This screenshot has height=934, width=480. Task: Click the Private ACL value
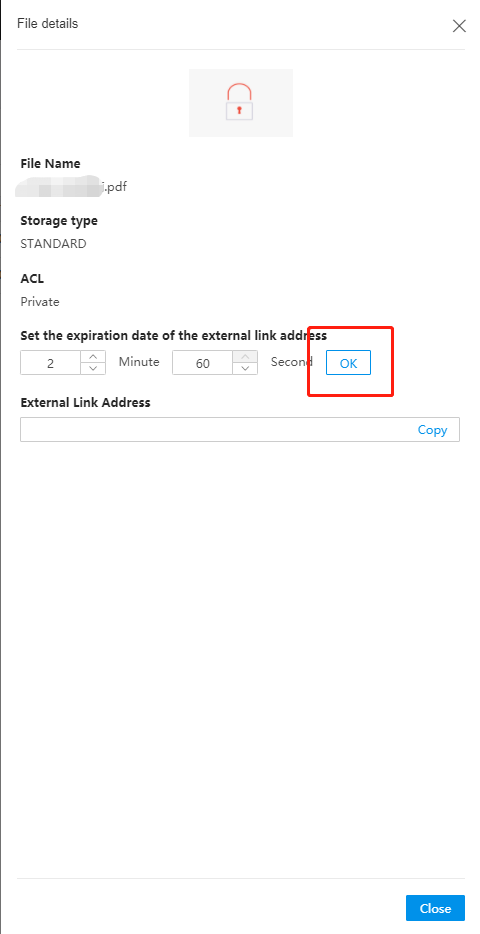[x=40, y=301]
